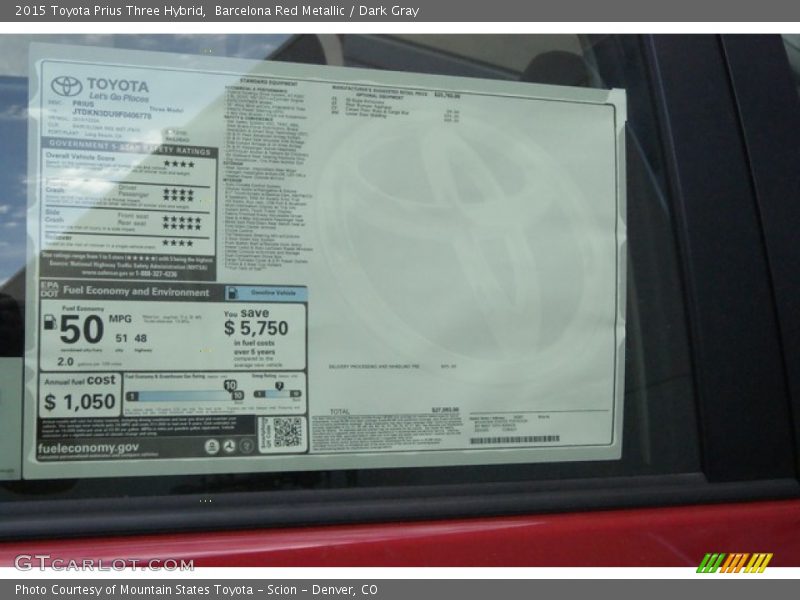Click the Overall Vehicle Score star rating
The width and height of the screenshot is (800, 600).
pos(179,163)
